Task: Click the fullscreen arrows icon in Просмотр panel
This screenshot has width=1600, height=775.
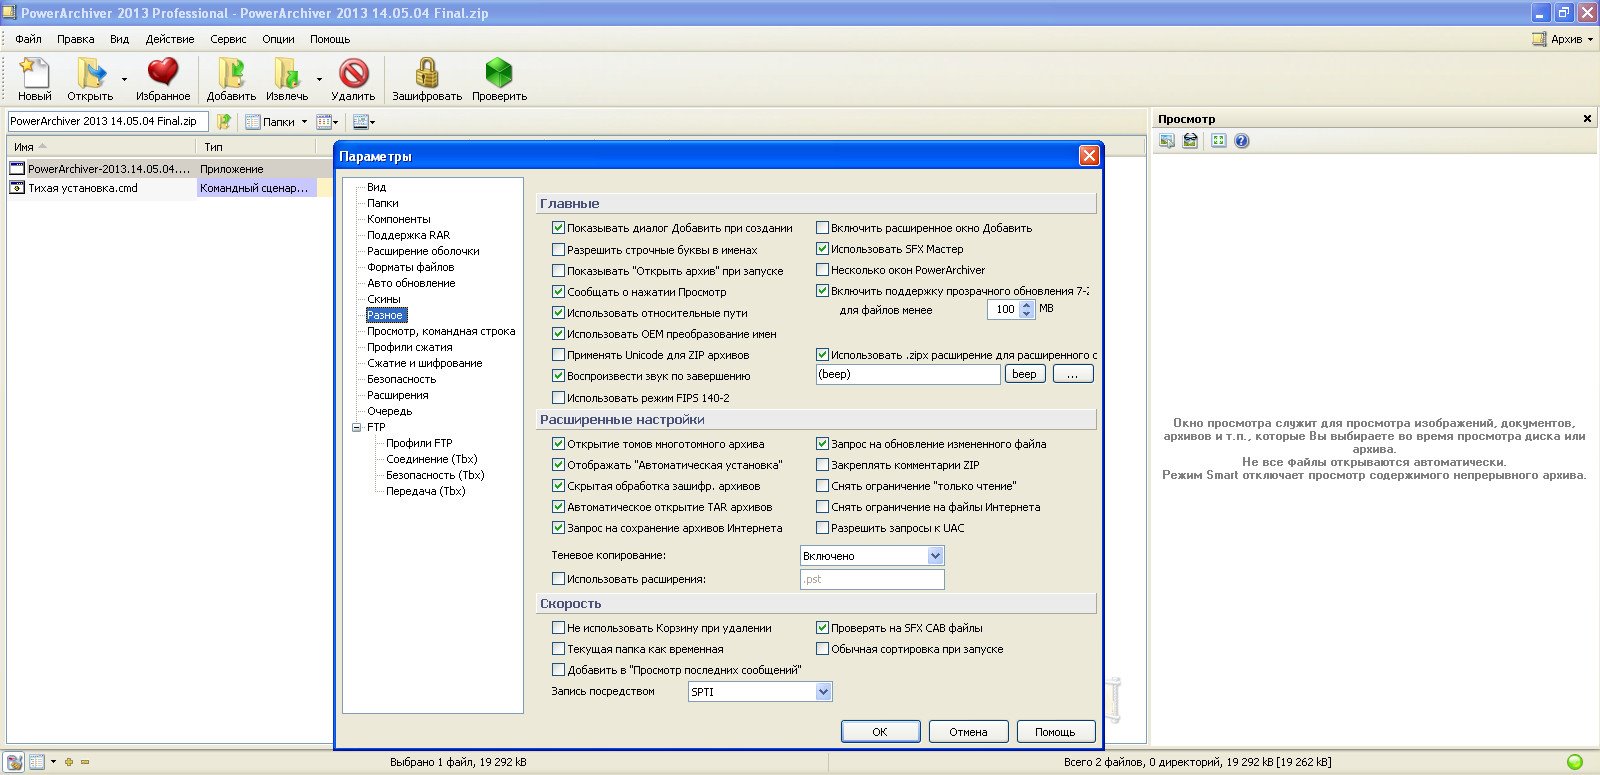Action: coord(1218,141)
